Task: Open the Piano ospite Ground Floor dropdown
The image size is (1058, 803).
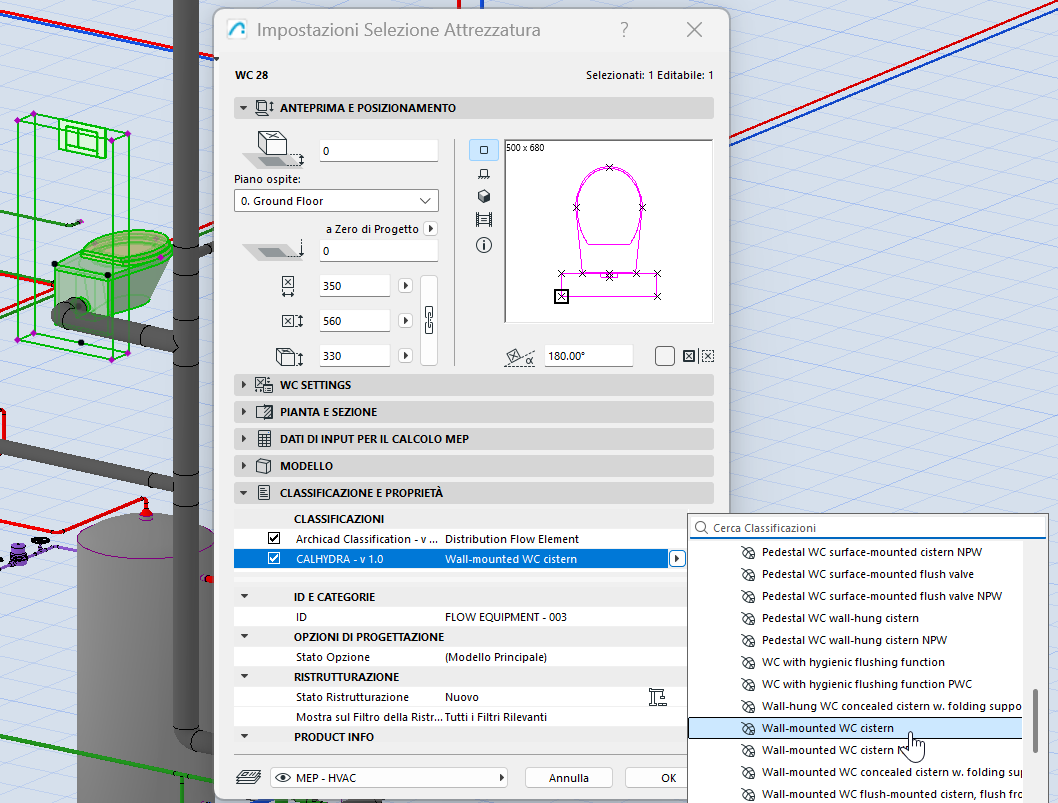Action: (x=335, y=201)
